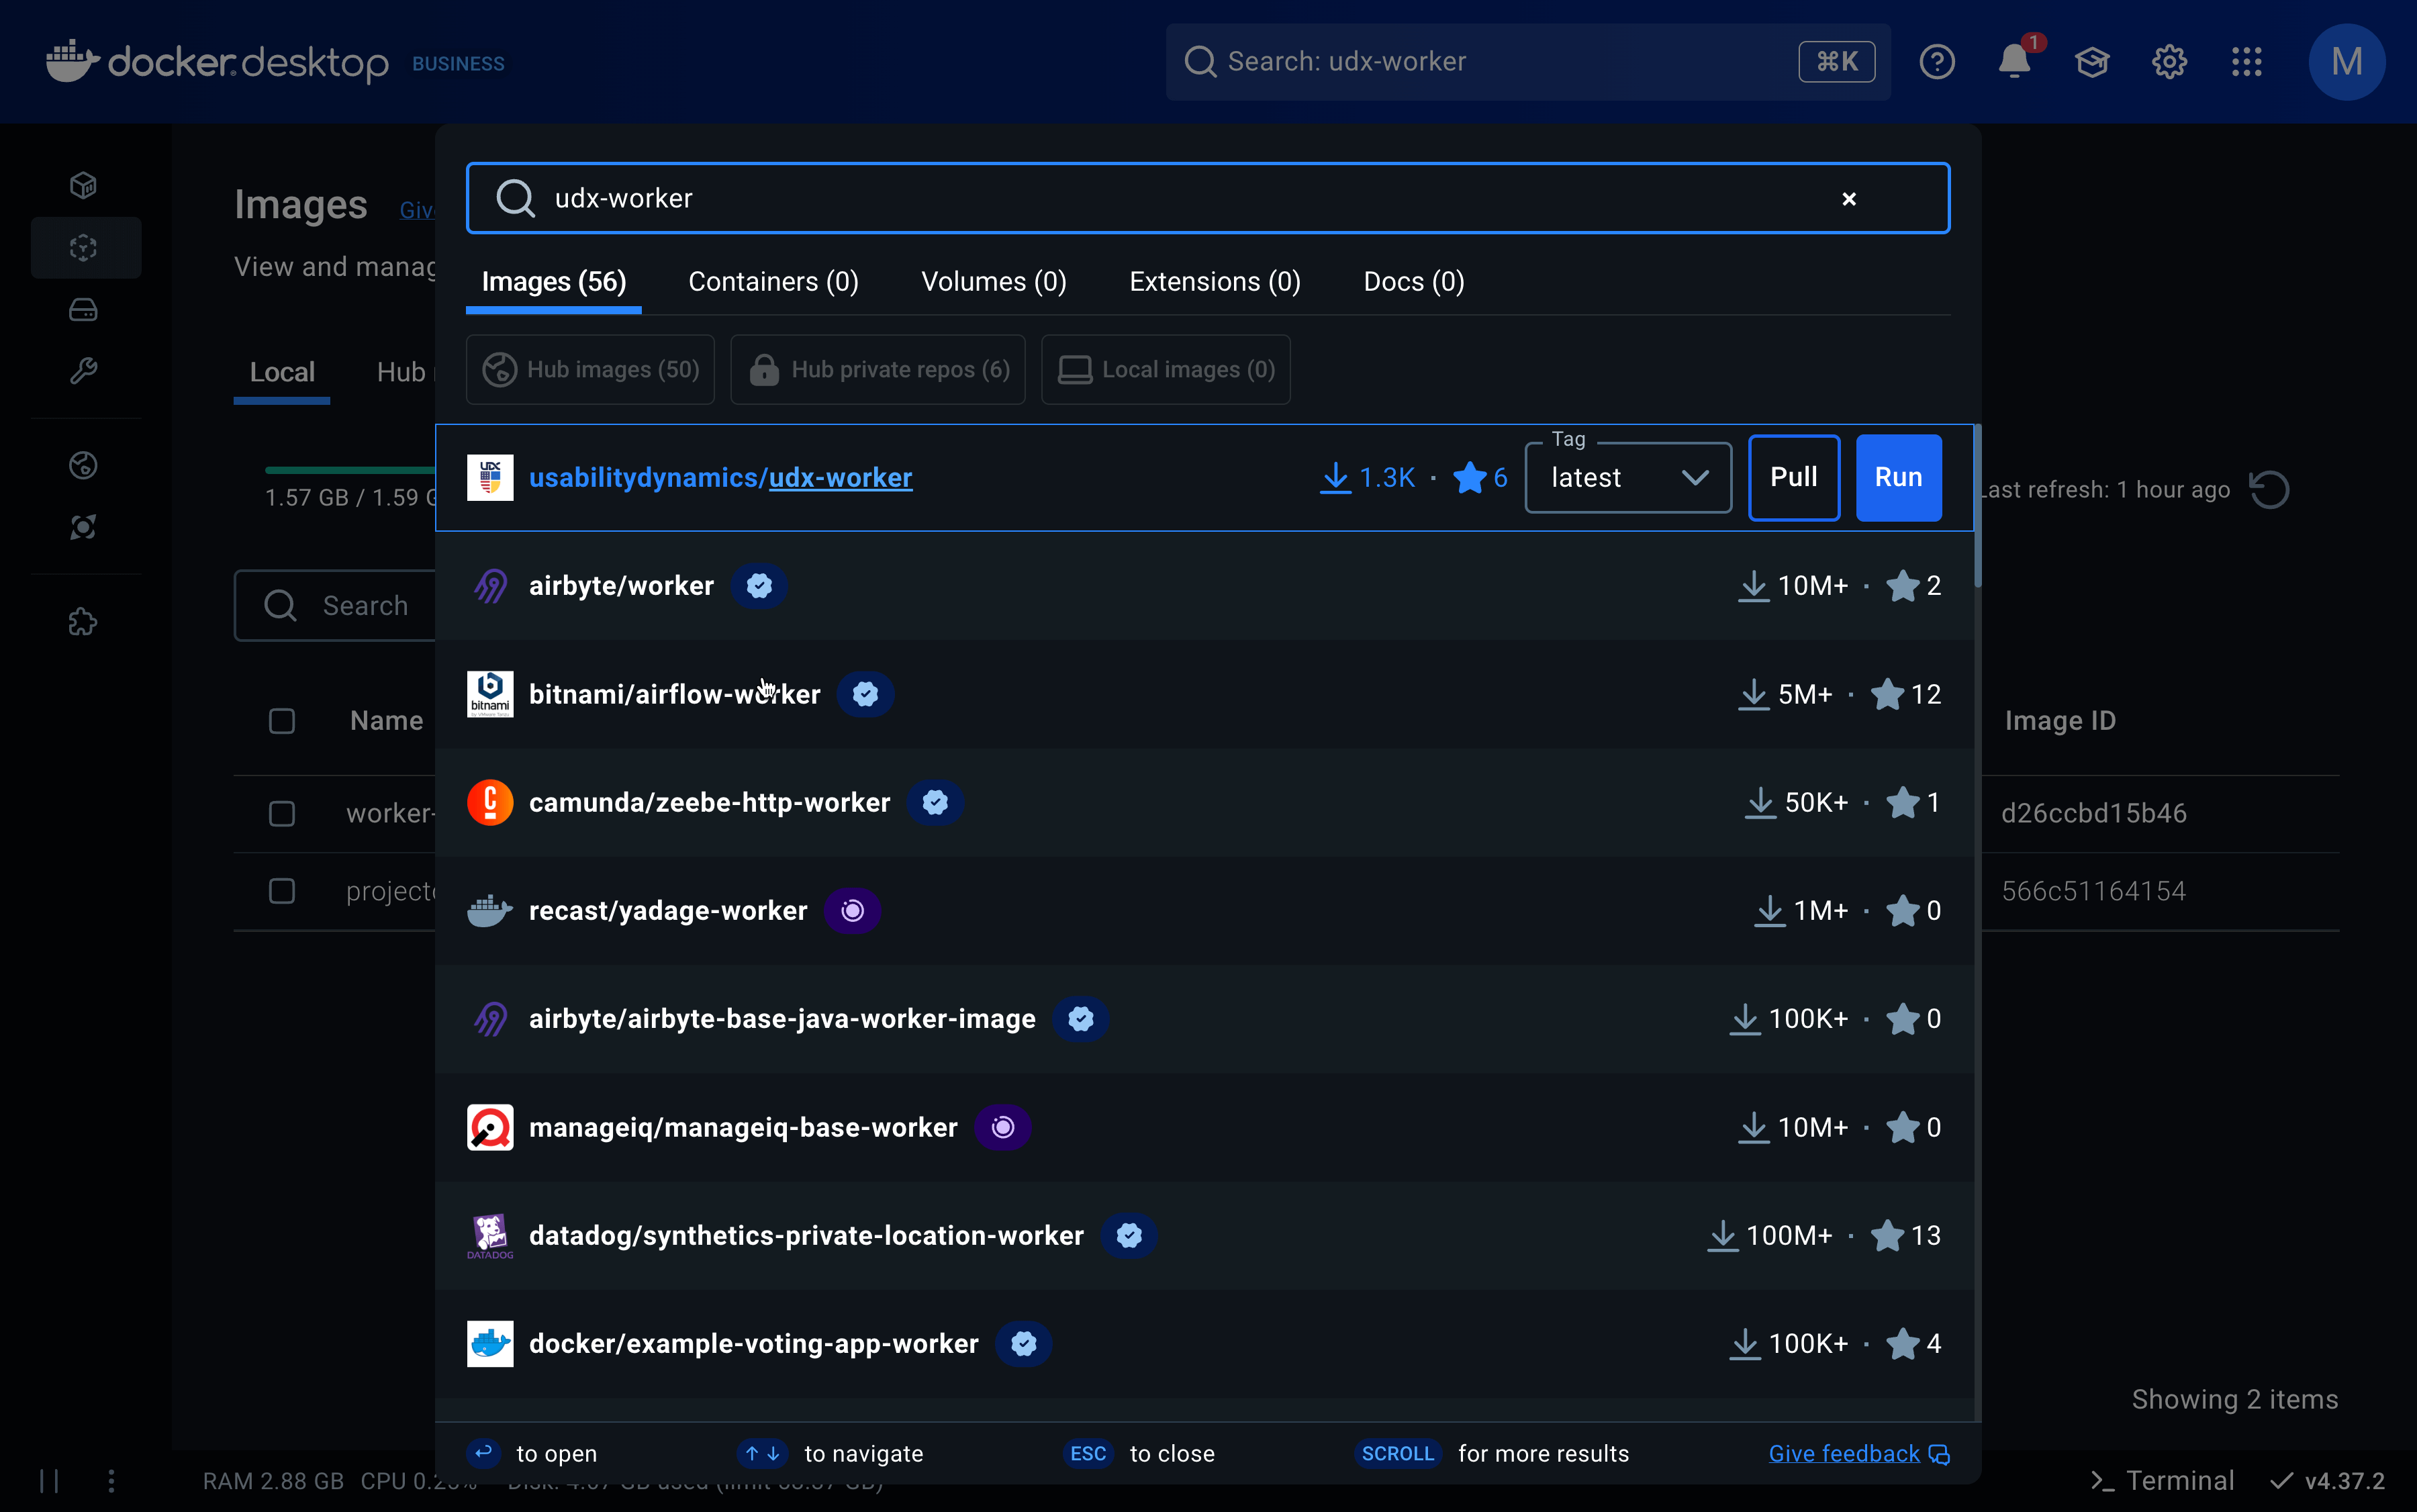2417x1512 pixels.
Task: Open the Volumes sidebar icon
Action: click(x=84, y=310)
